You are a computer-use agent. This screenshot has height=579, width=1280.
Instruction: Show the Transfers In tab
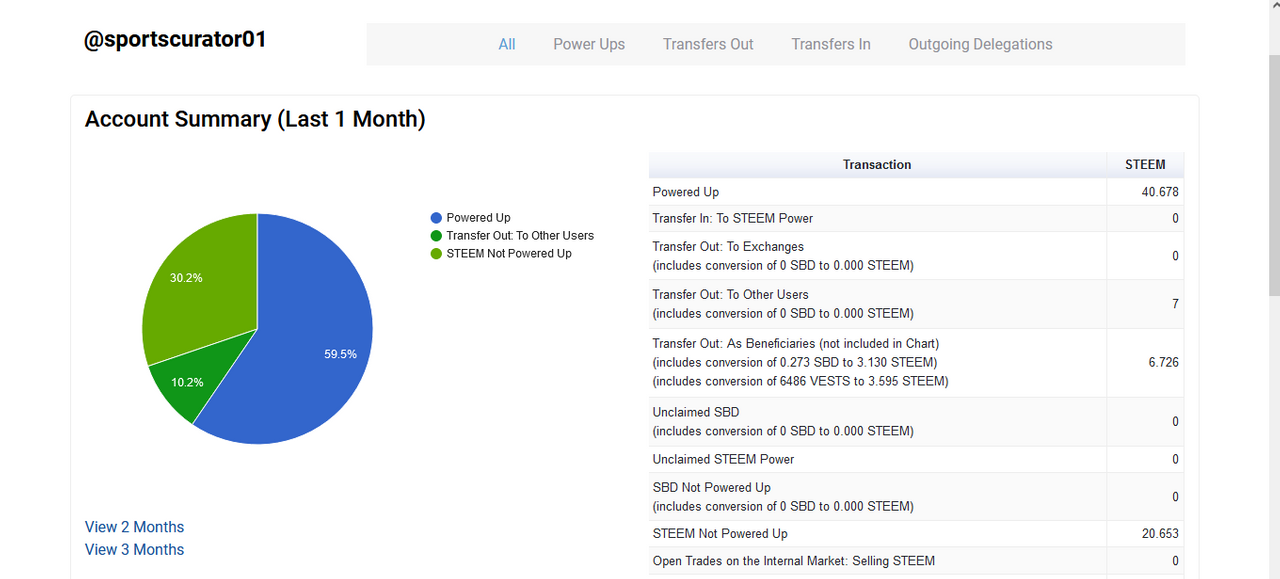pos(831,44)
